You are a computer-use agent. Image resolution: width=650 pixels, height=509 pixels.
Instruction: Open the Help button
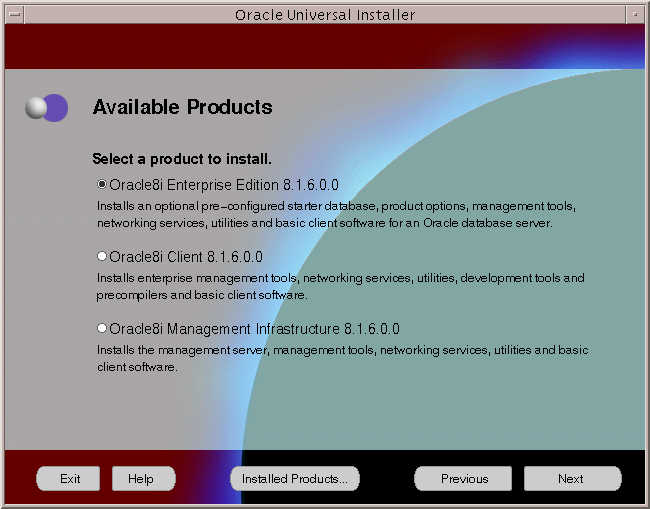tap(143, 479)
